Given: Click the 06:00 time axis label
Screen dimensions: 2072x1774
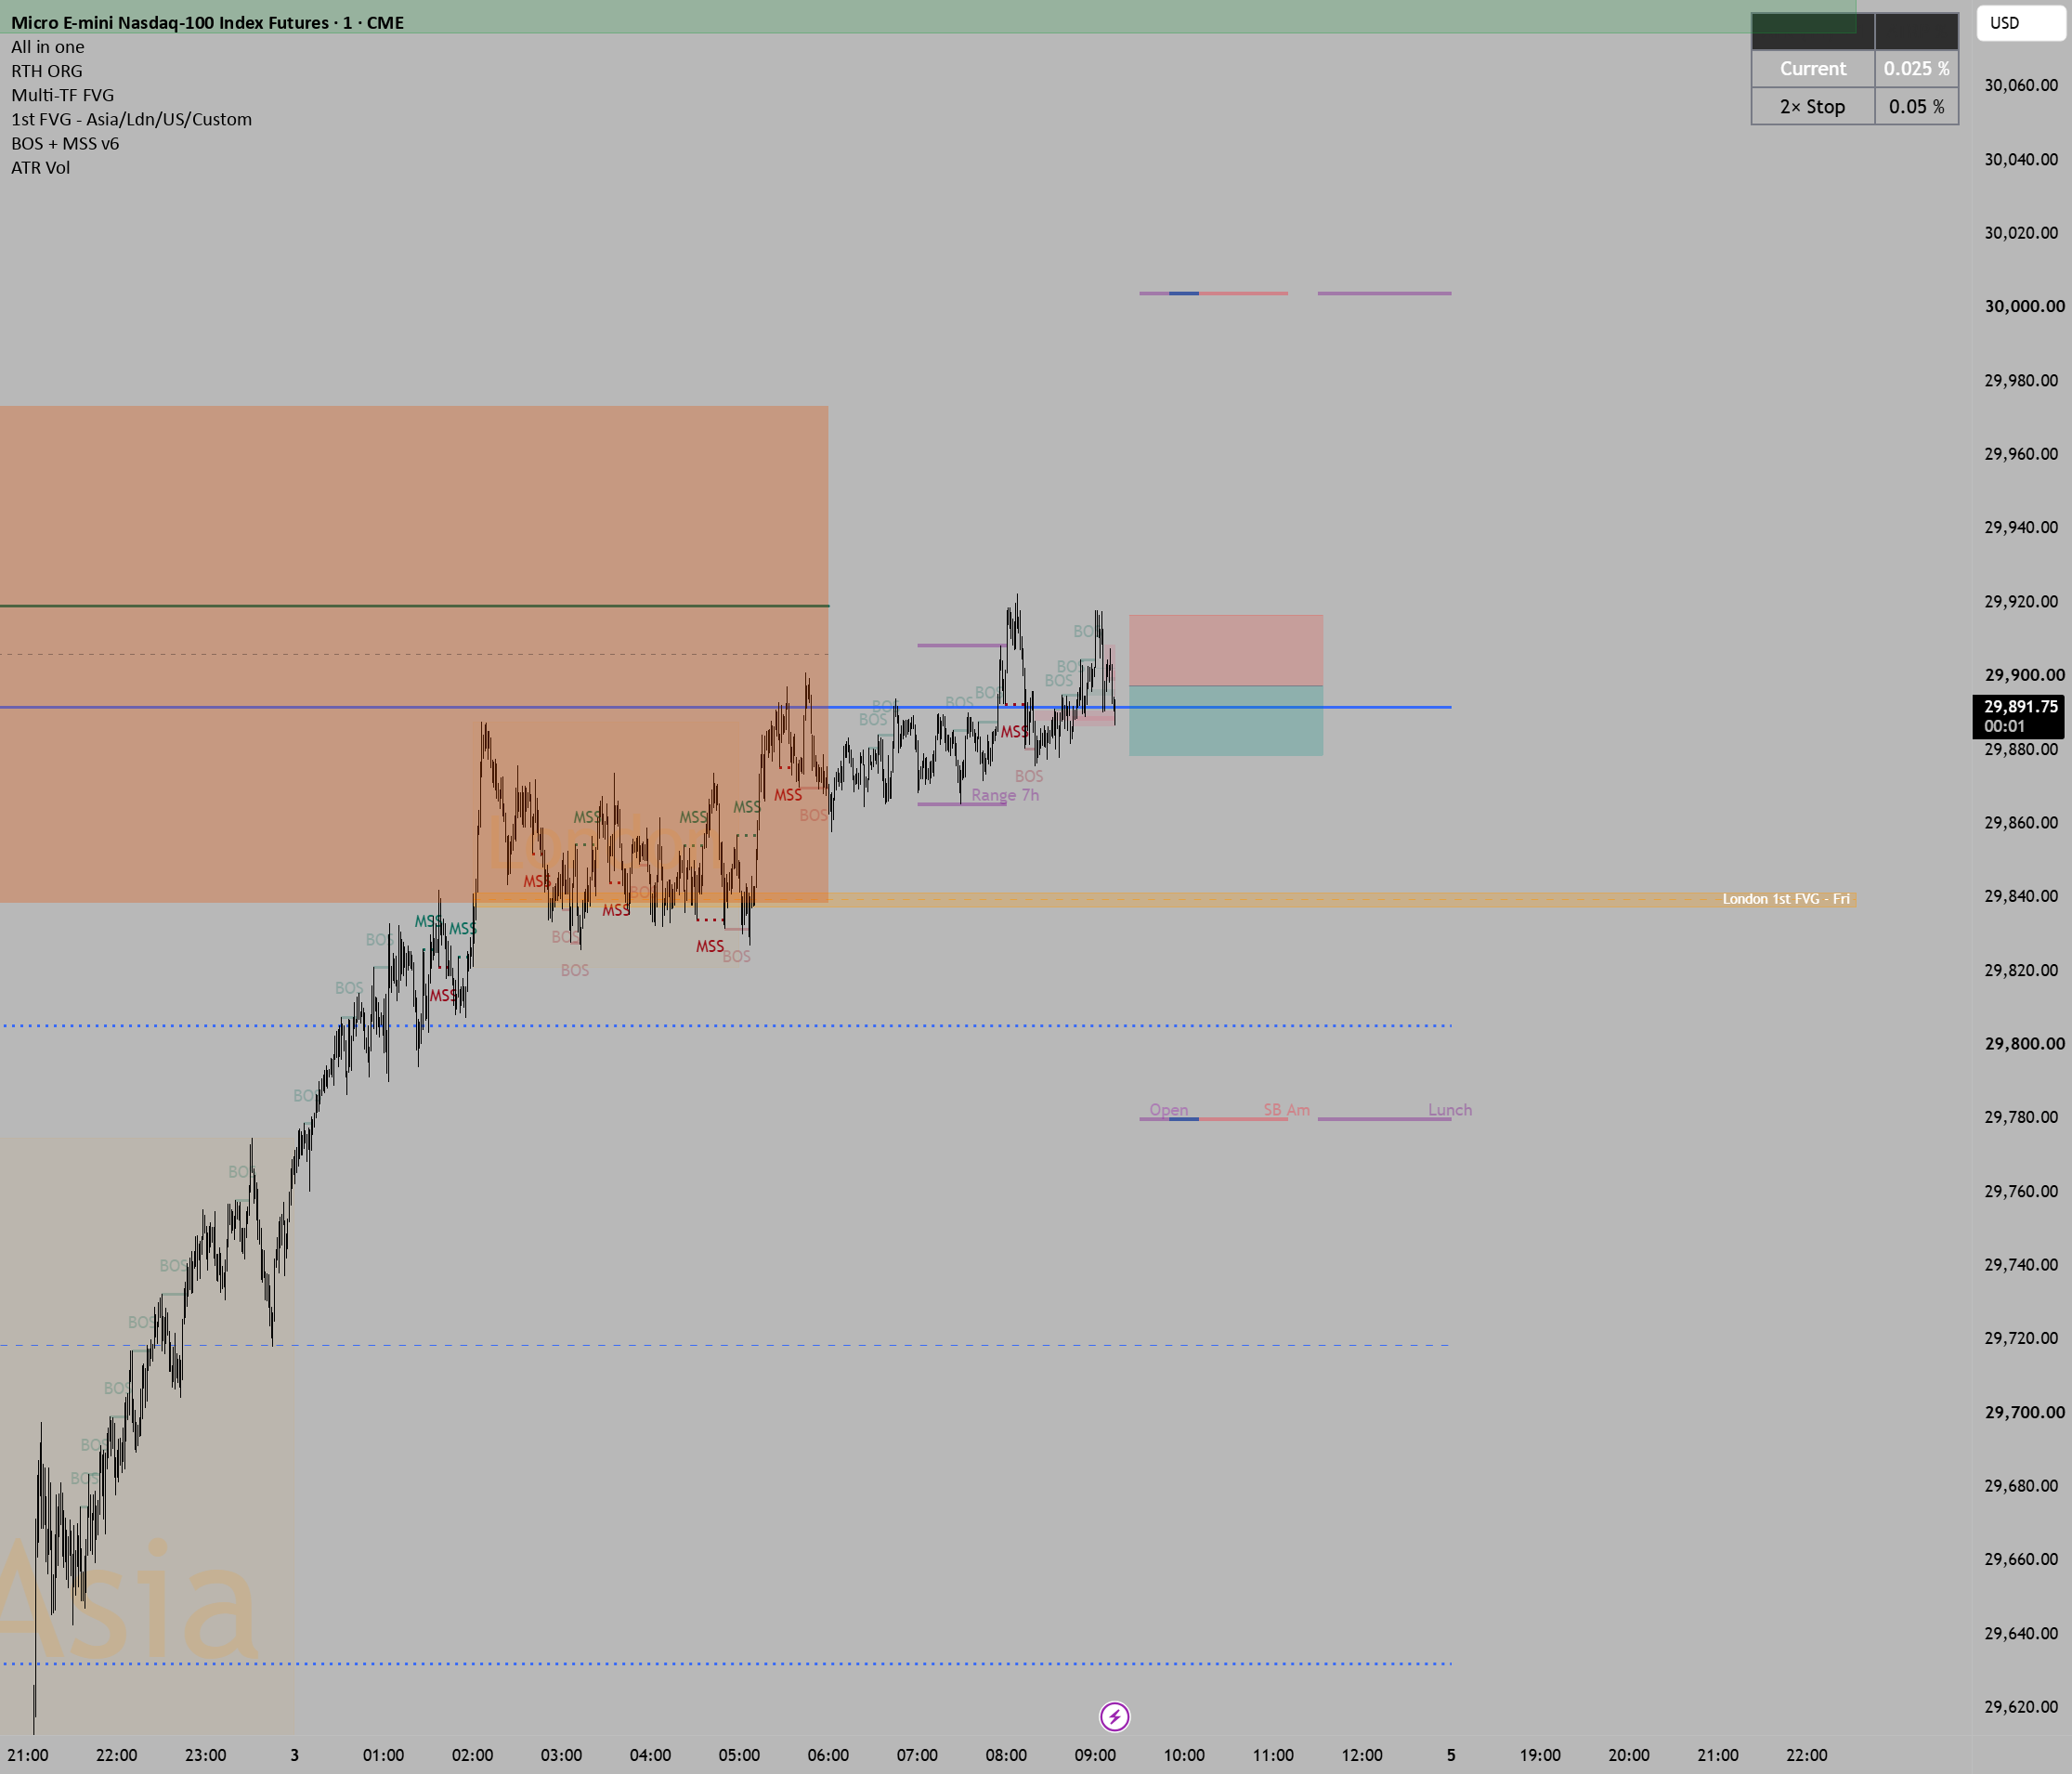Looking at the screenshot, I should (828, 1755).
